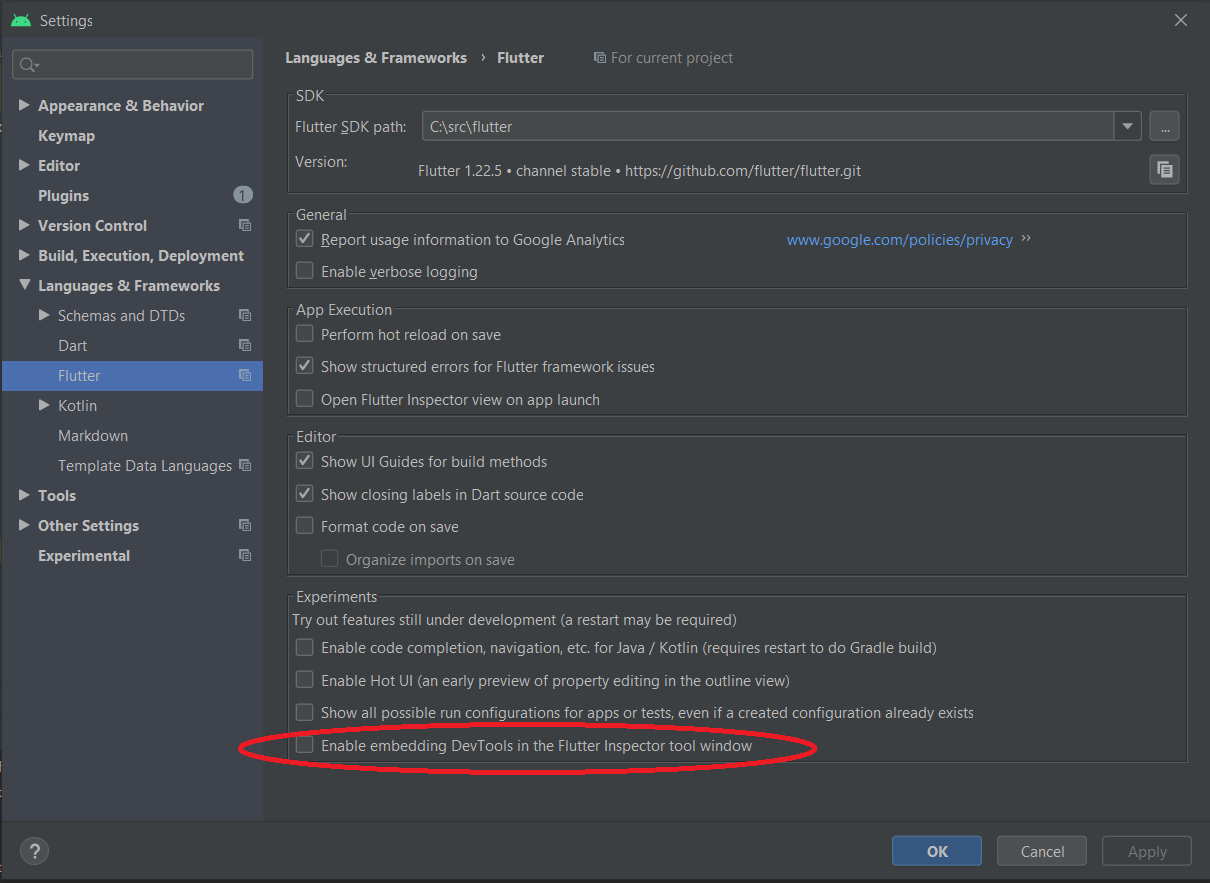Expand the Appearance & Behavior section
This screenshot has height=883, width=1210.
(x=23, y=105)
